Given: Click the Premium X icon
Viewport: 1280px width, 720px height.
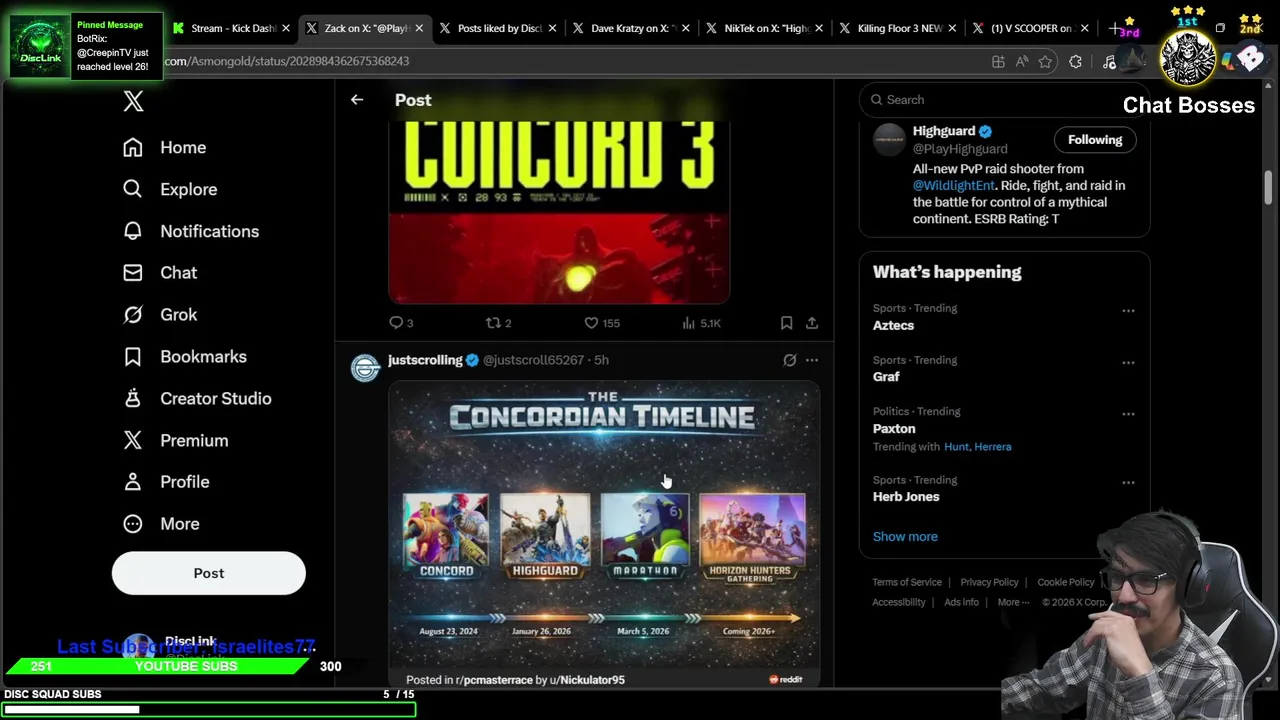Looking at the screenshot, I should click(x=133, y=440).
